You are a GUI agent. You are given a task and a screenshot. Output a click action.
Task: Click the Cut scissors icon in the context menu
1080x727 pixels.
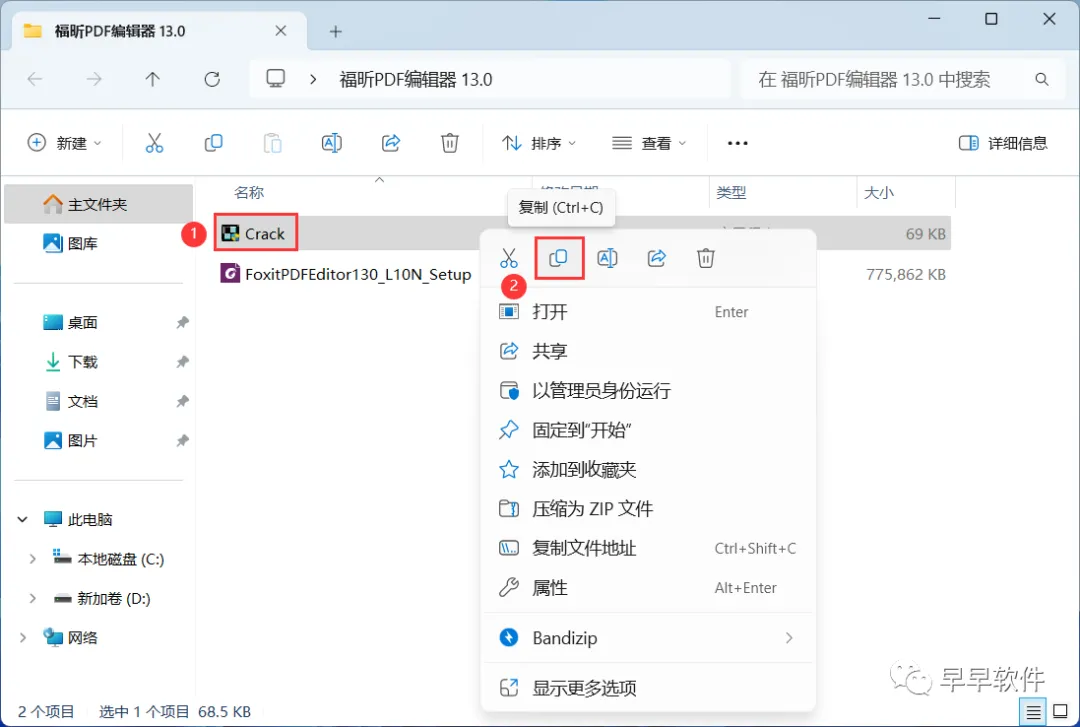509,258
